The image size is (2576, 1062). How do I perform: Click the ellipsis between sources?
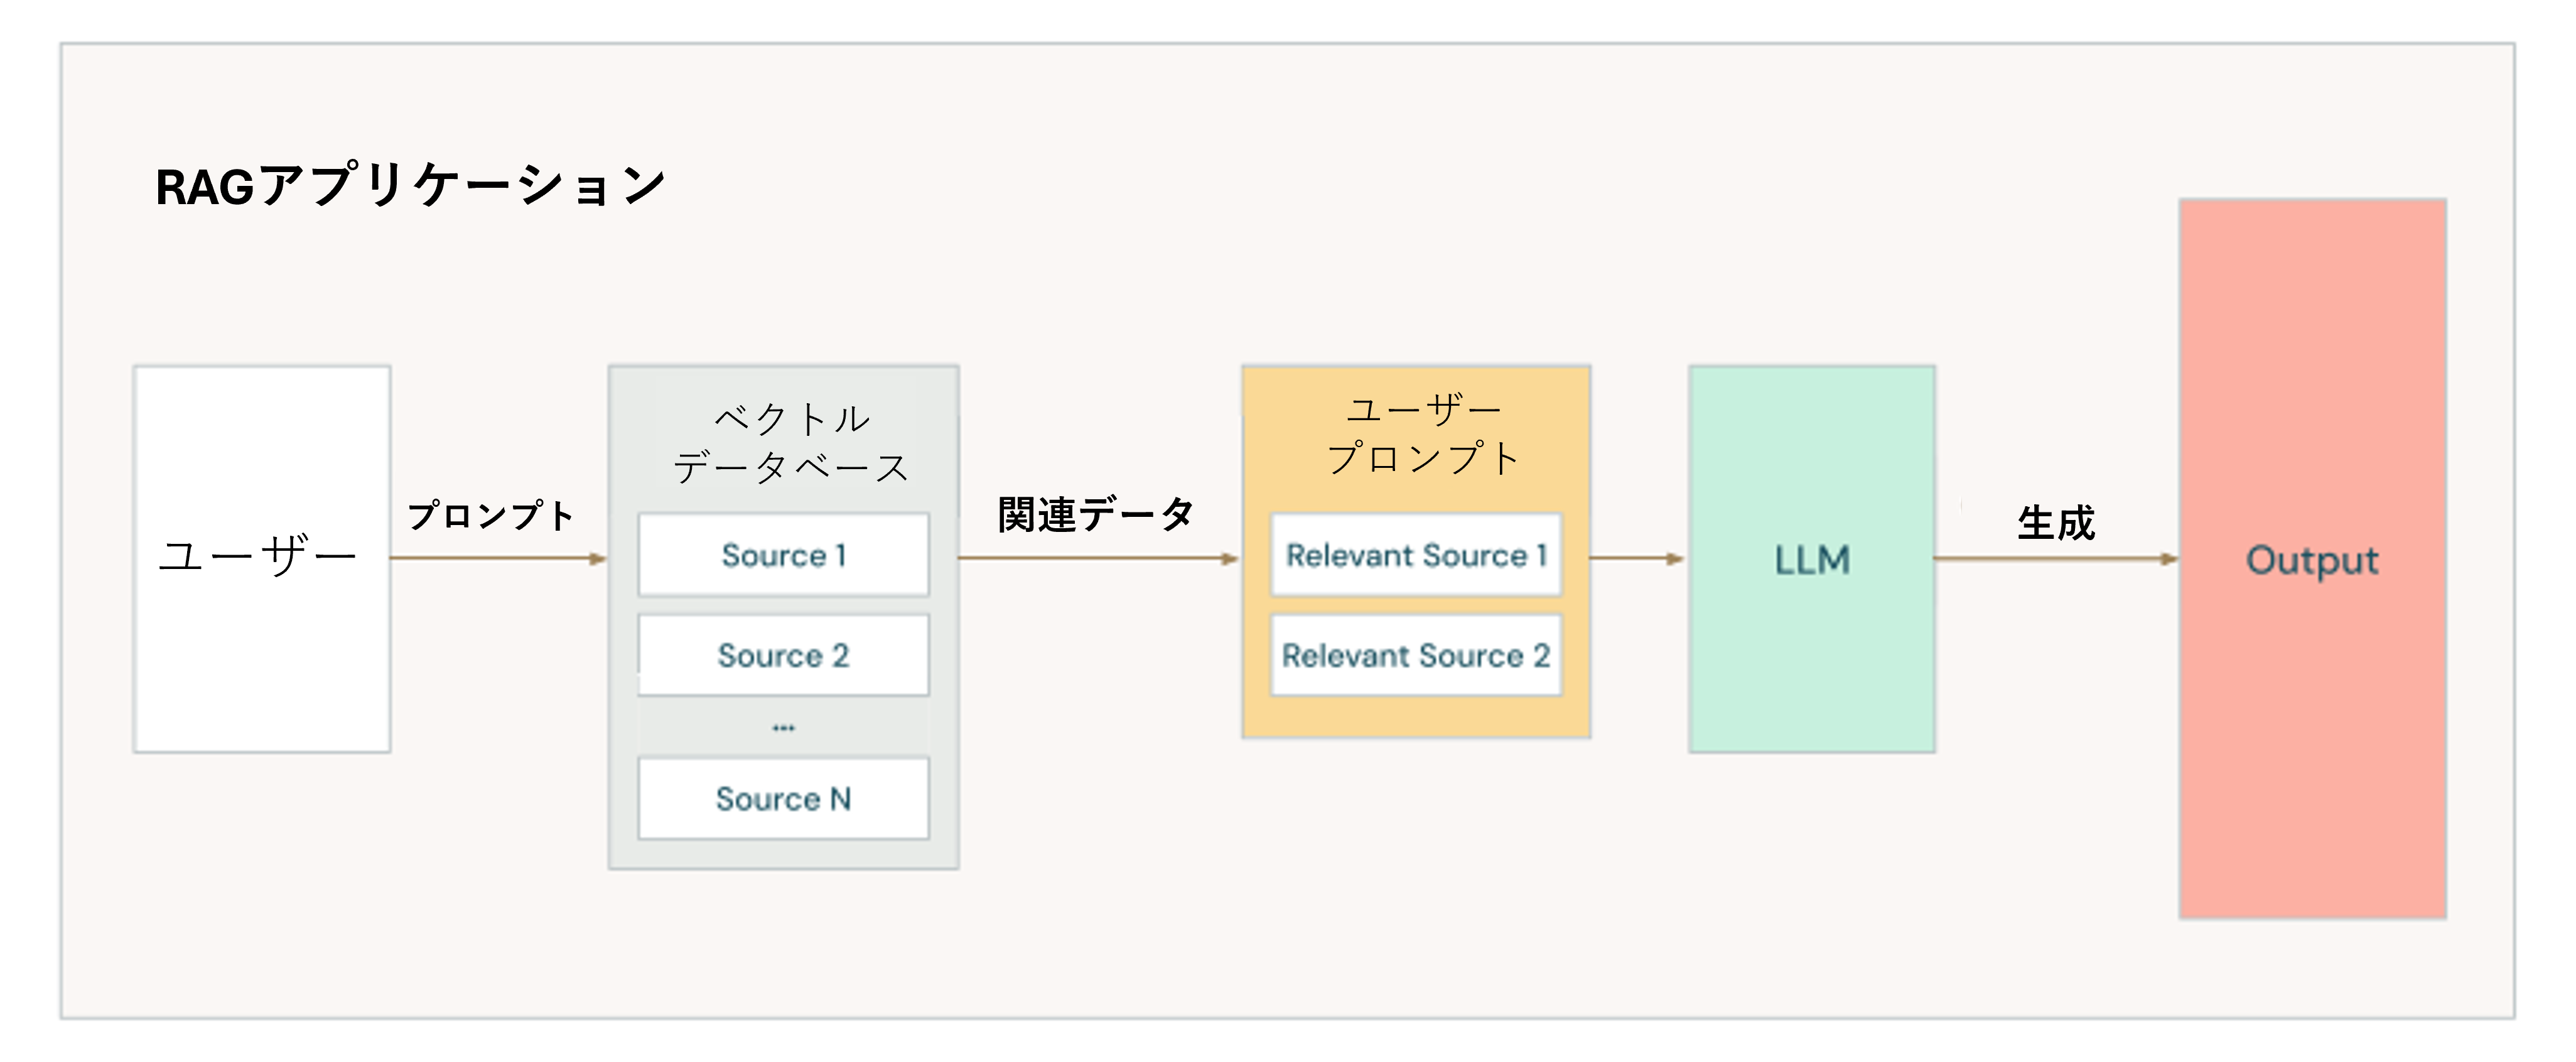tap(783, 728)
